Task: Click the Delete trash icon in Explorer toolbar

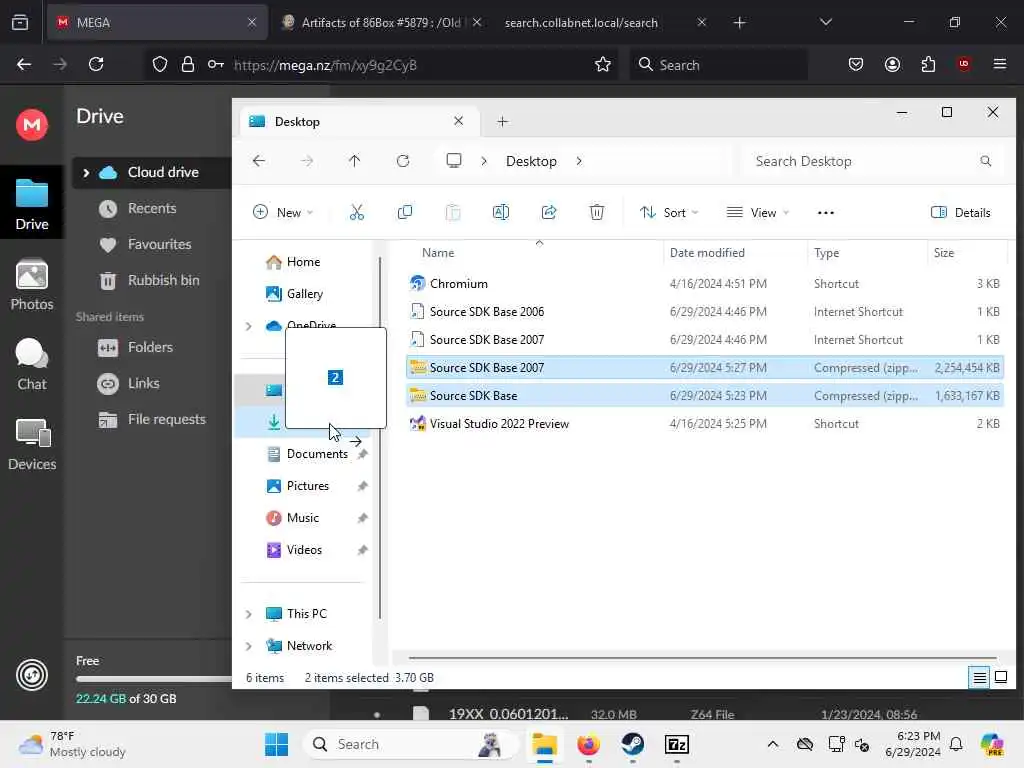Action: (x=597, y=212)
